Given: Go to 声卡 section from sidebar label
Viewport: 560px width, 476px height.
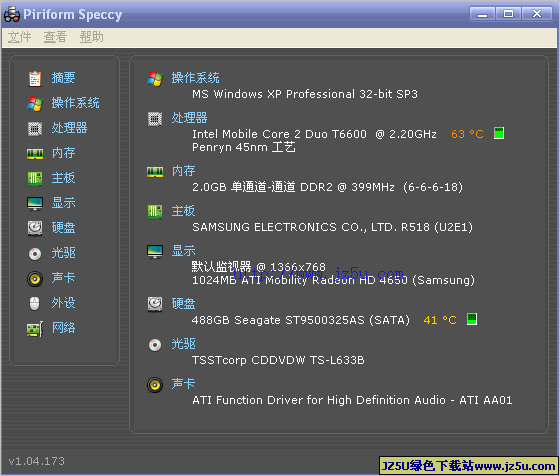Looking at the screenshot, I should [x=63, y=277].
